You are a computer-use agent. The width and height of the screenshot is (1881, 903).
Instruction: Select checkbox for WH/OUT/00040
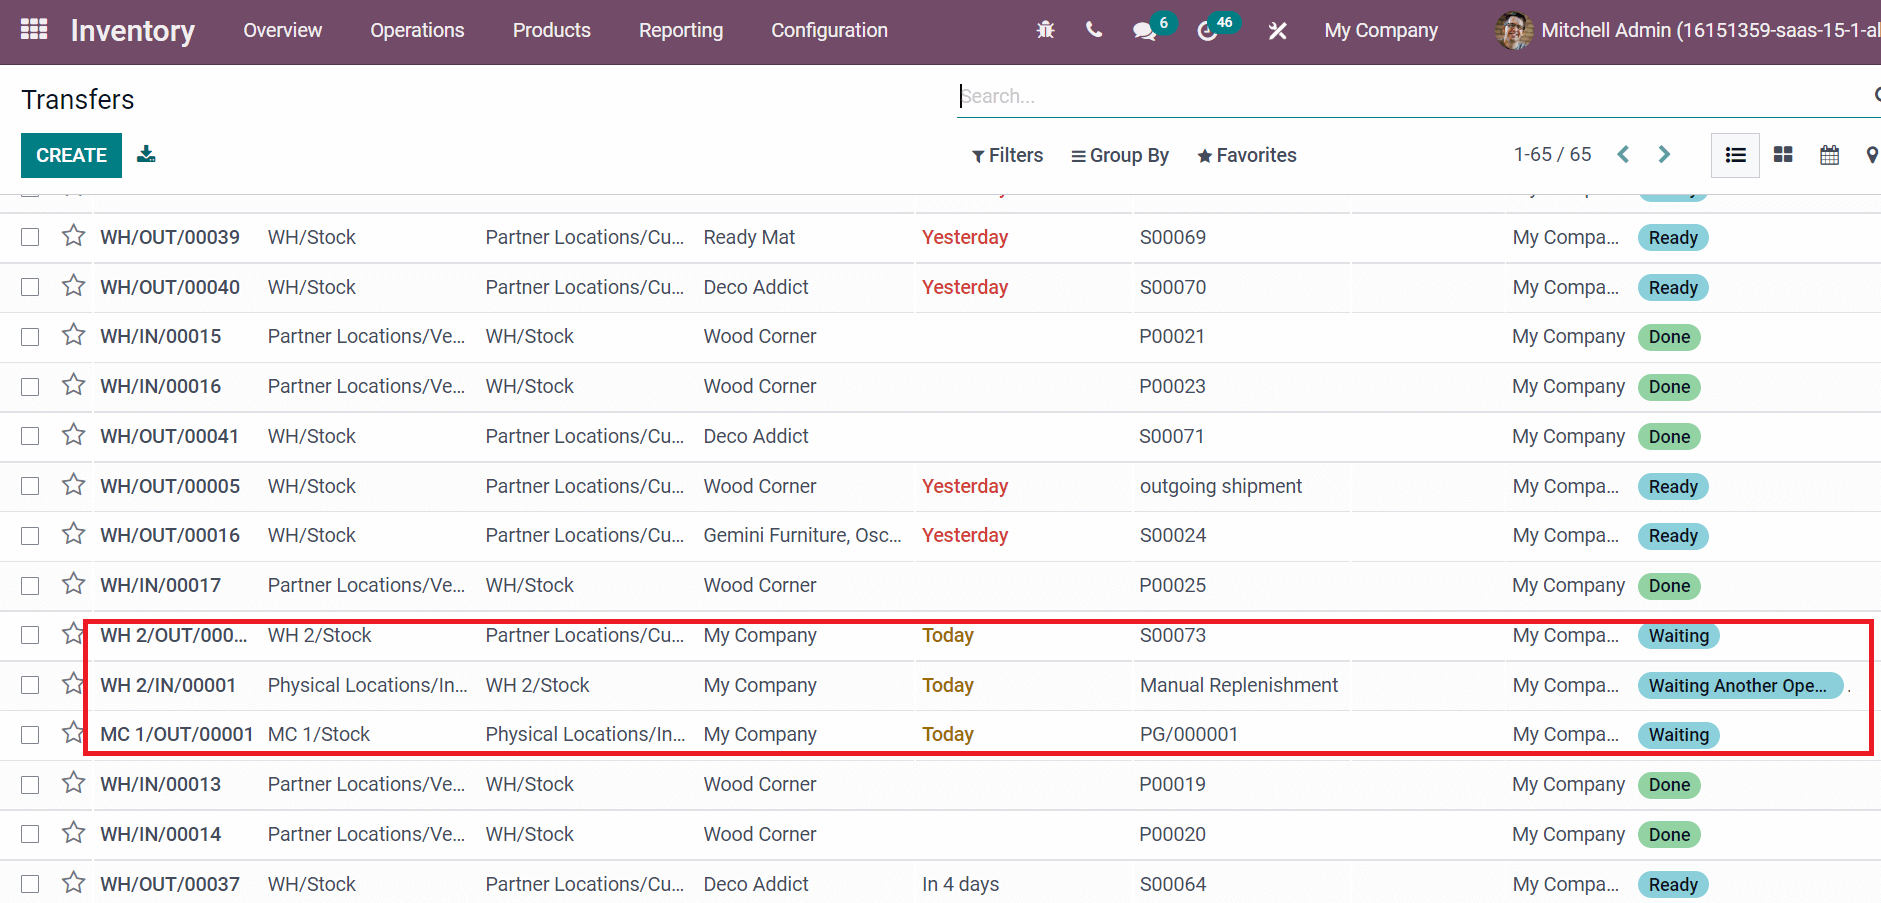tap(30, 287)
